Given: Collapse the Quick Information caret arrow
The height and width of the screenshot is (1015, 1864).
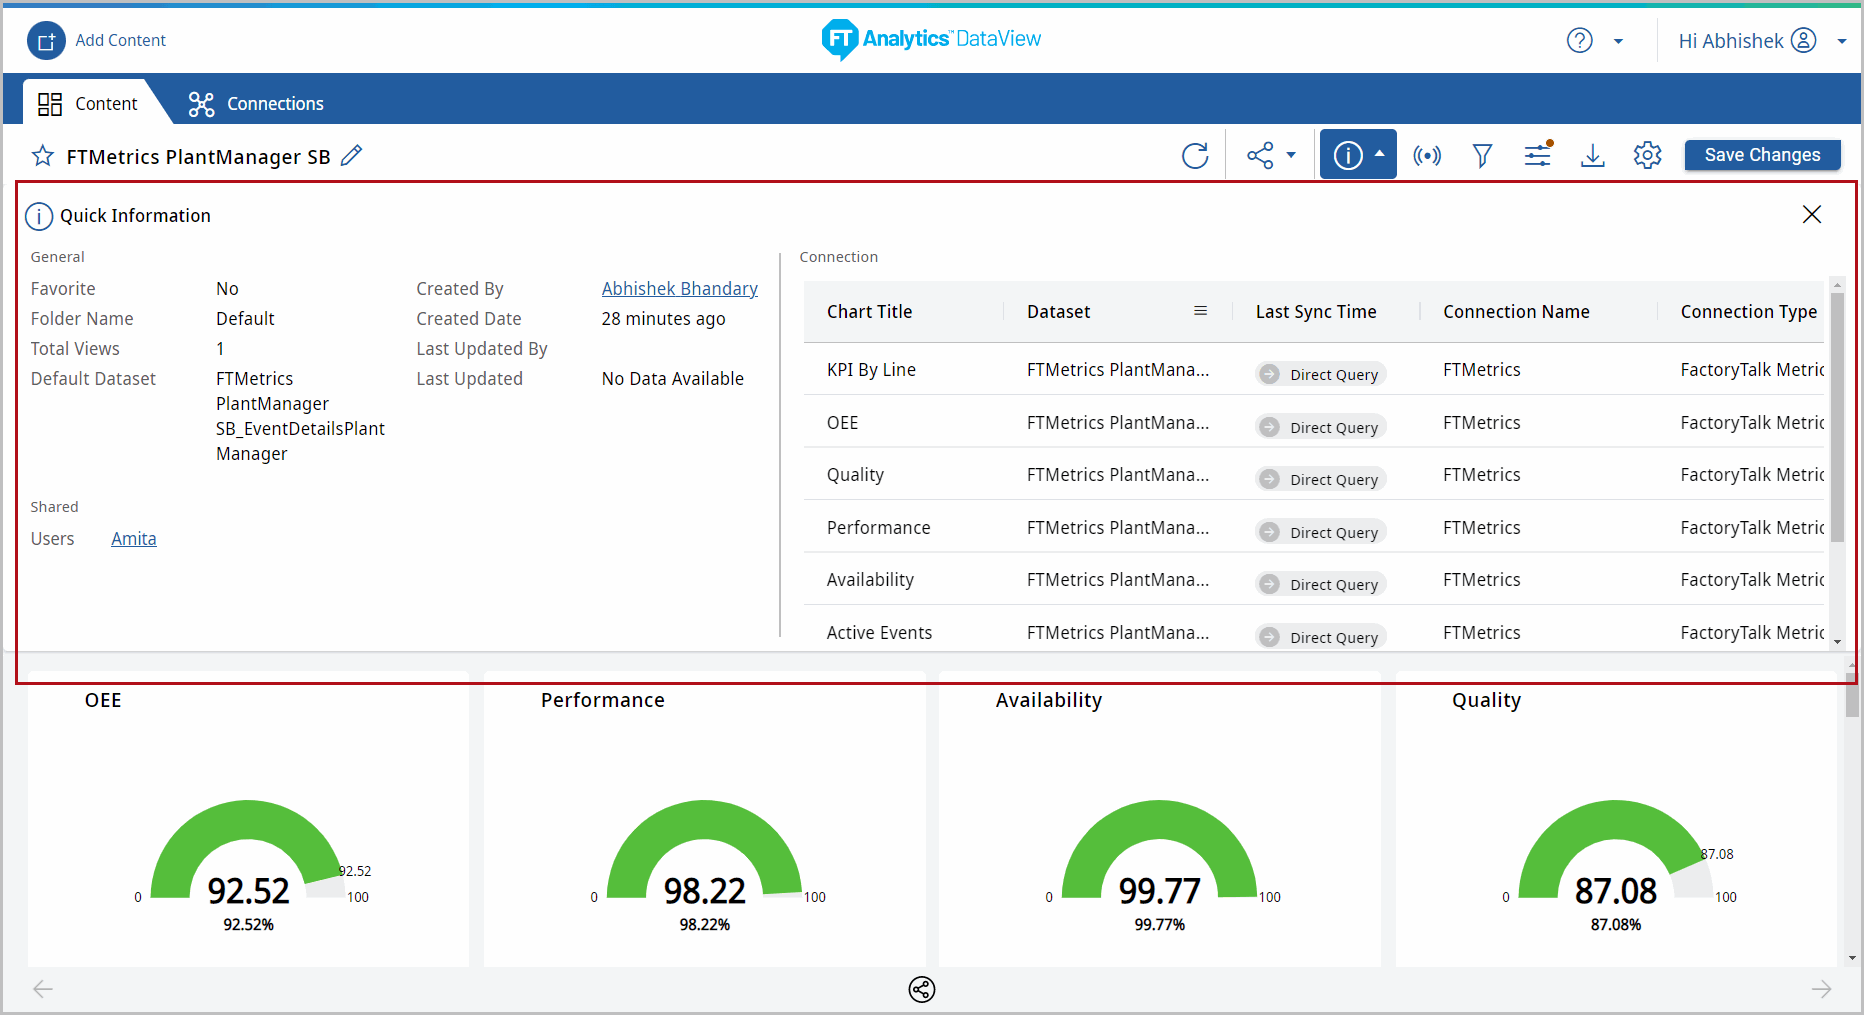Looking at the screenshot, I should click(1379, 154).
